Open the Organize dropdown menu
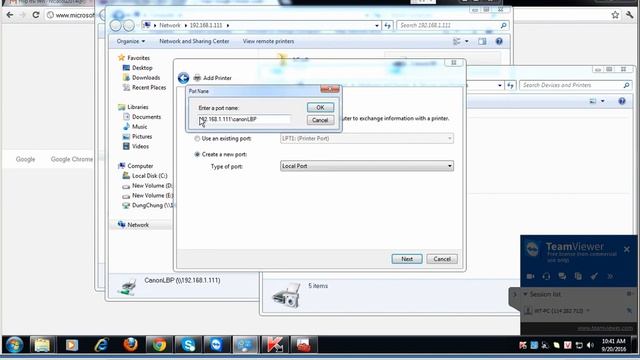The image size is (640, 360). click(x=131, y=41)
